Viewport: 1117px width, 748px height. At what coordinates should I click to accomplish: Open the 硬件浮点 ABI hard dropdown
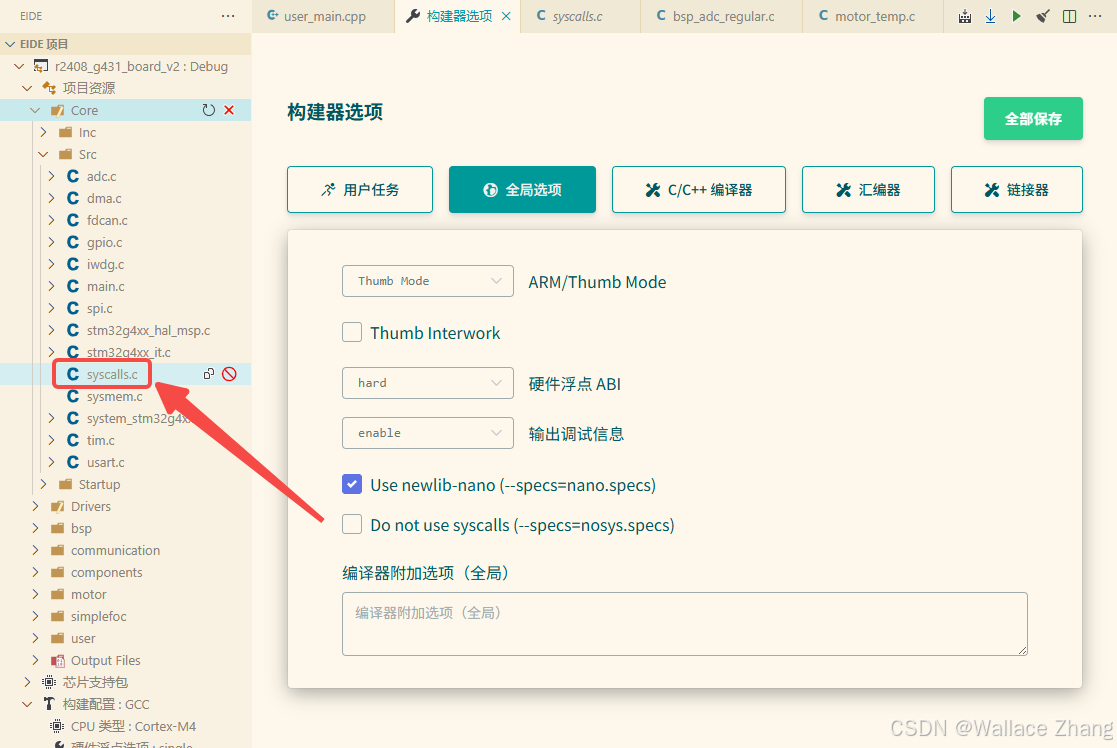[427, 383]
